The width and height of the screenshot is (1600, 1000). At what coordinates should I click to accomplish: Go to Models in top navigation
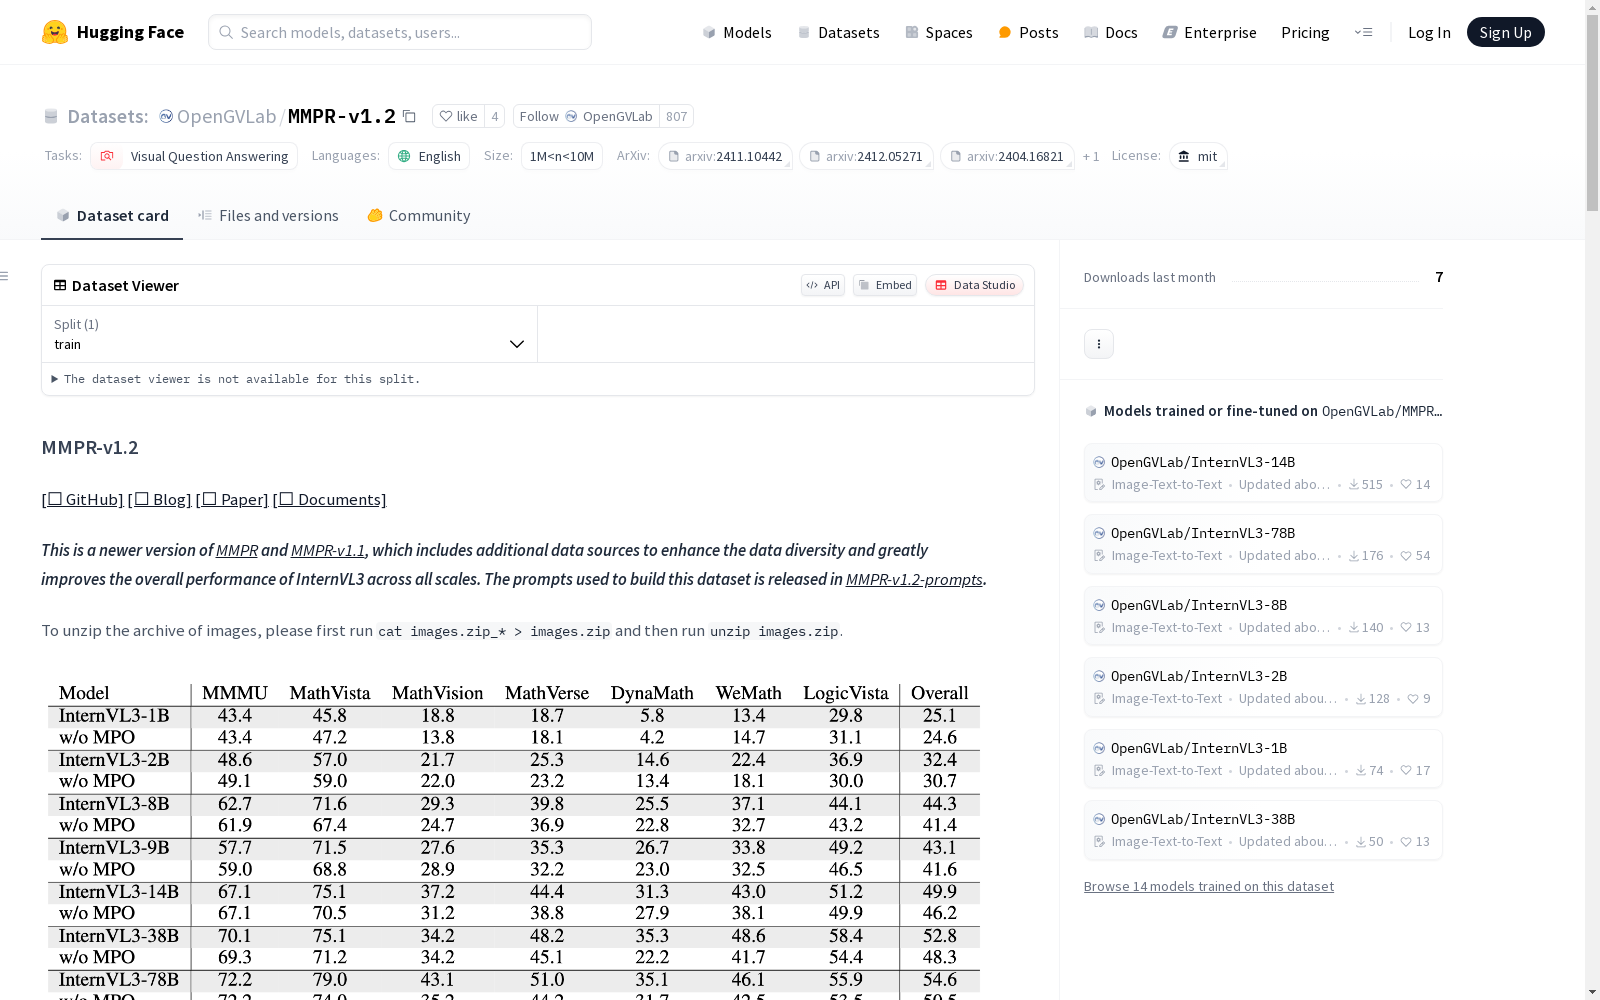[x=737, y=32]
